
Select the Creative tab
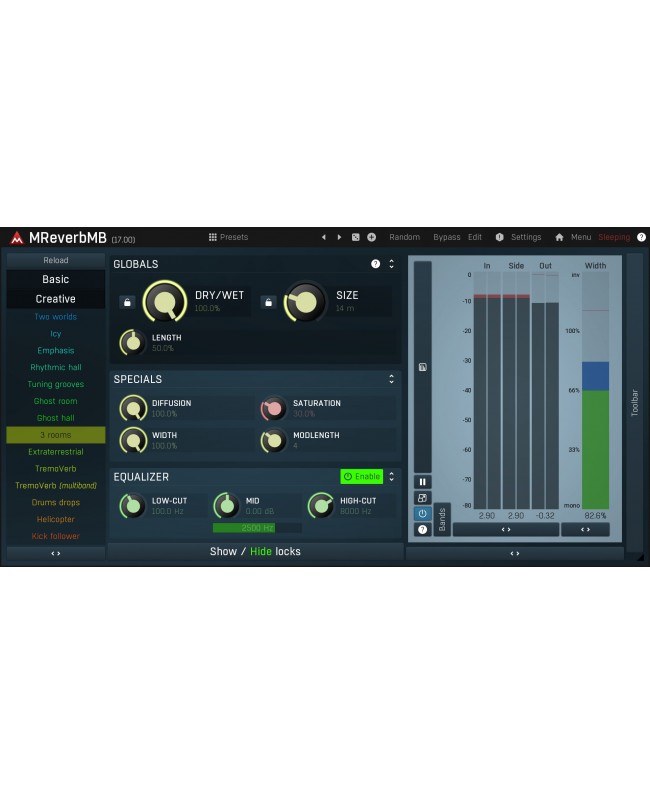pos(56,299)
